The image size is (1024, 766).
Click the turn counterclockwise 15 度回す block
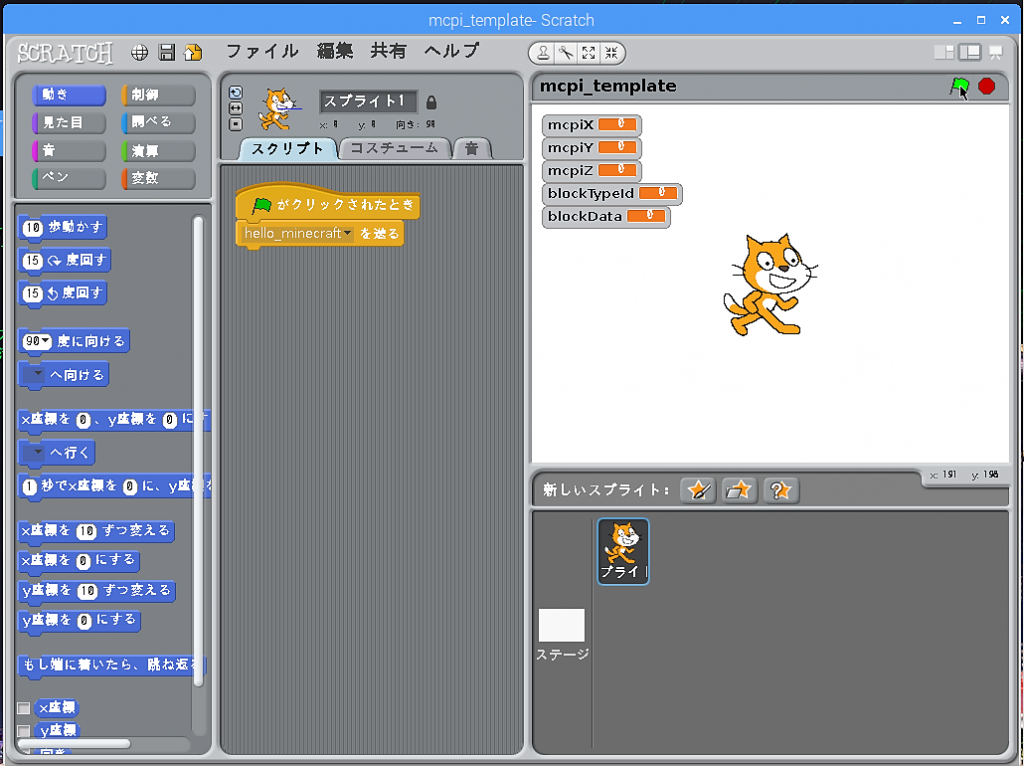63,293
